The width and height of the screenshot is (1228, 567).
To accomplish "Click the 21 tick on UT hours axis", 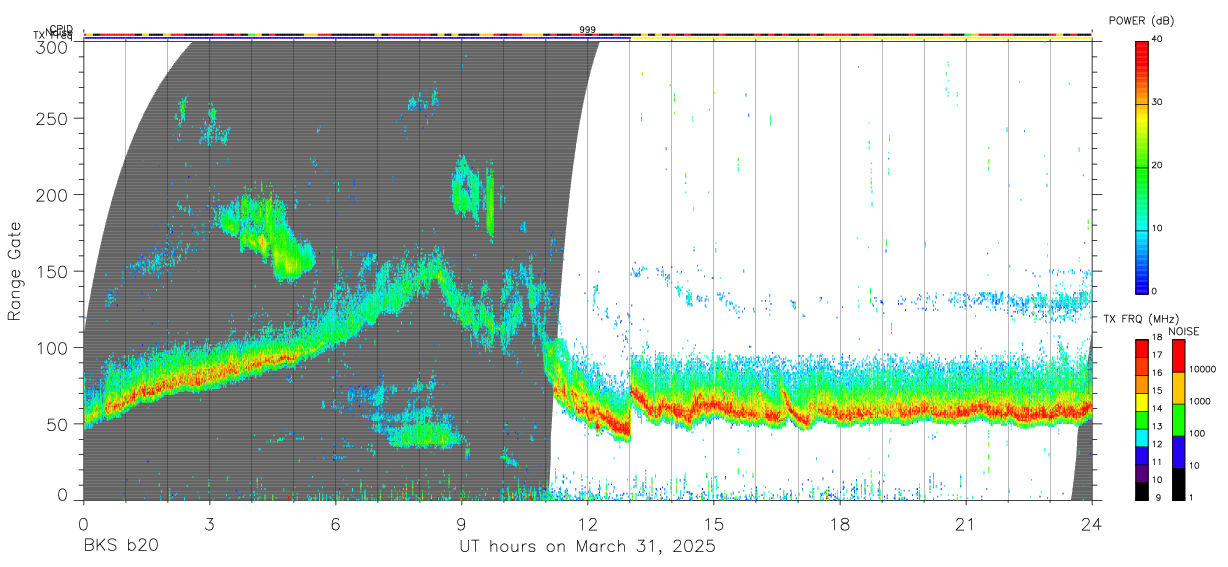I will (966, 524).
